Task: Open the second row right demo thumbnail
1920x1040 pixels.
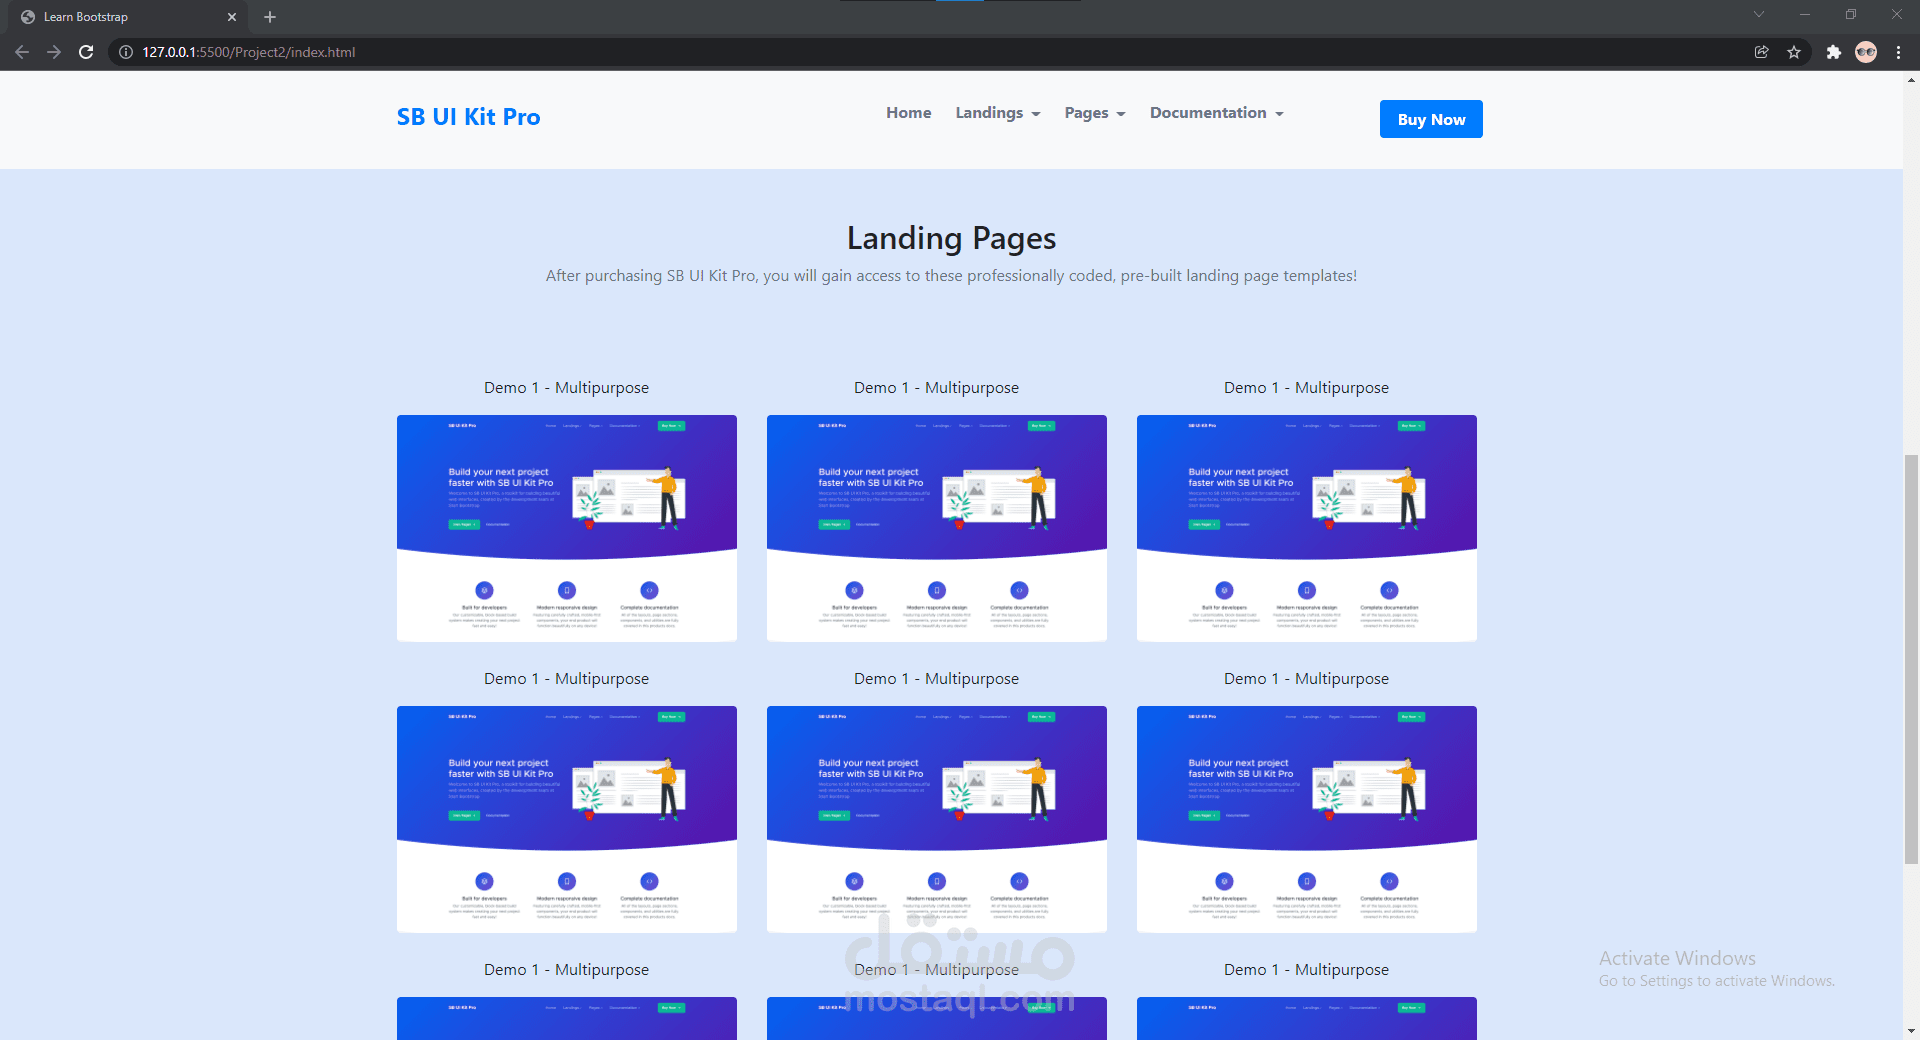Action: pyautogui.click(x=1307, y=819)
